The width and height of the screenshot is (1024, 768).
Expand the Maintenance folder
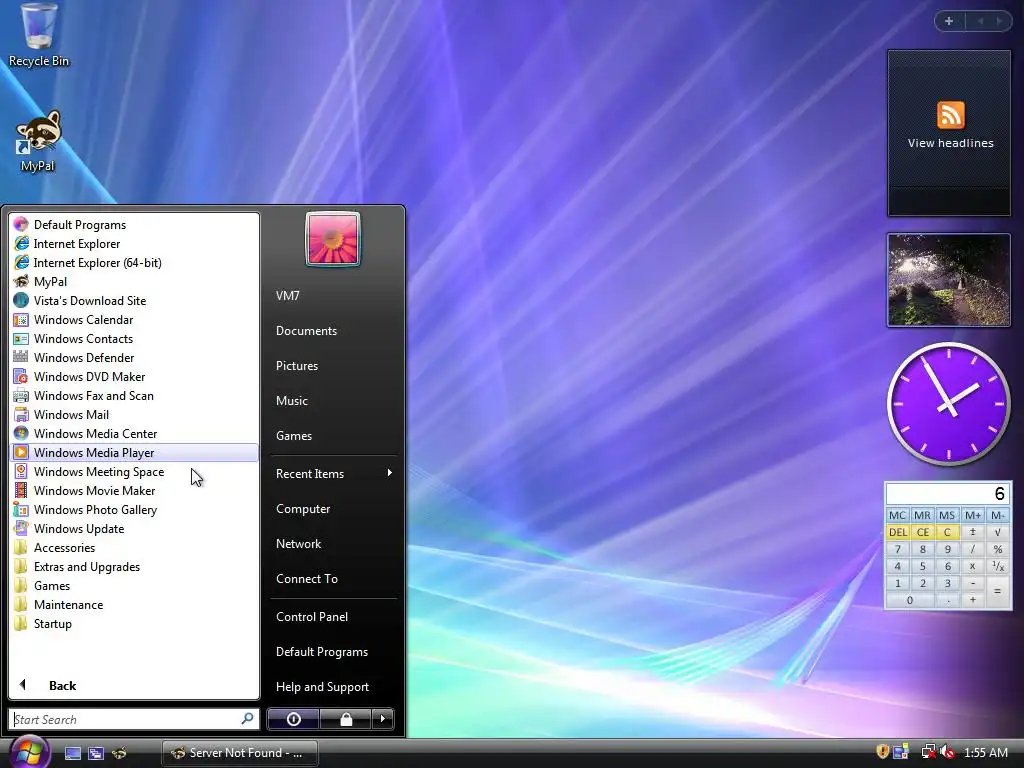tap(134, 604)
